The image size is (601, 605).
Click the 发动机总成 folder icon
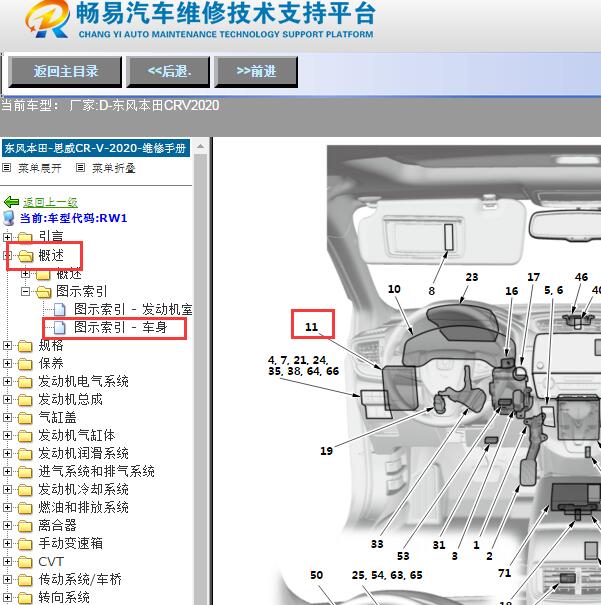click(25, 400)
